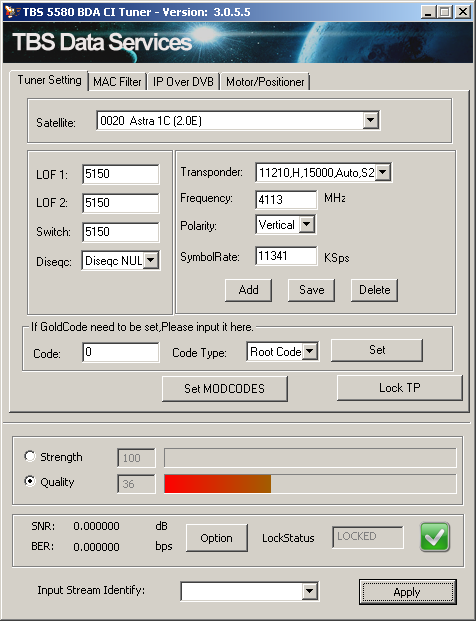Expand the Input Stream Identify dropdown

point(310,592)
